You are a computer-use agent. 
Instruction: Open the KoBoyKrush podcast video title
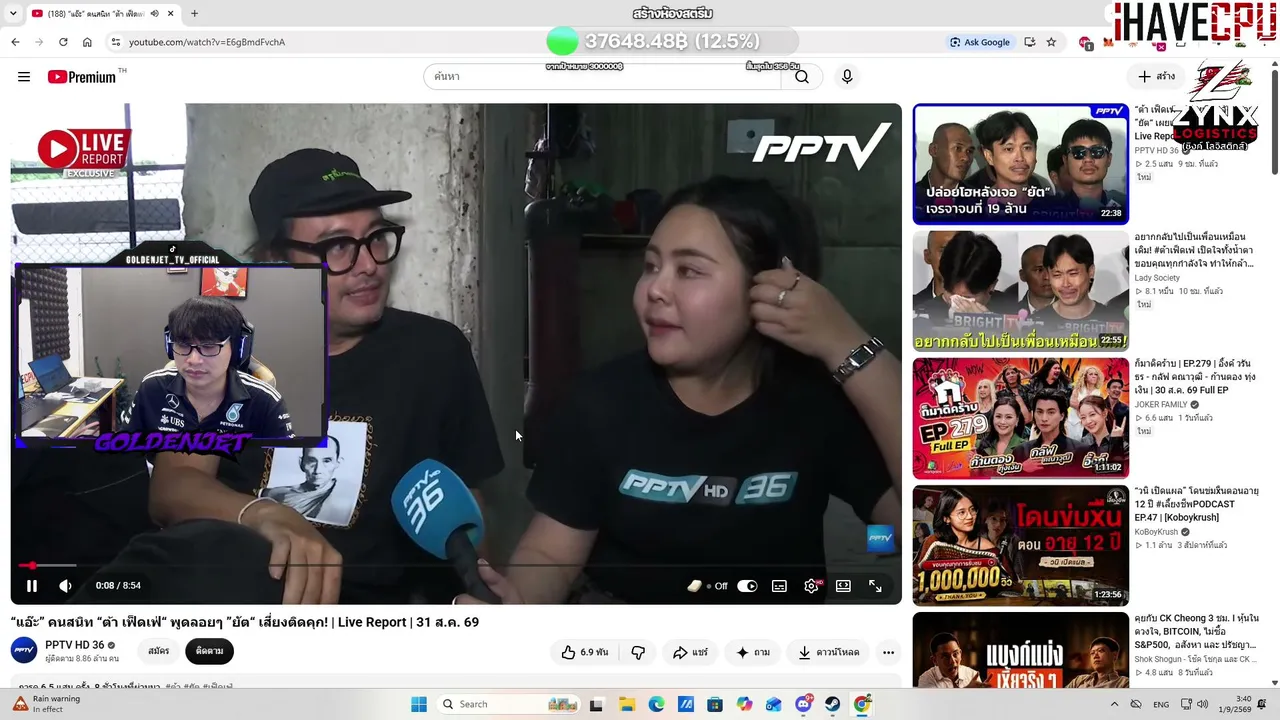[x=1196, y=505]
